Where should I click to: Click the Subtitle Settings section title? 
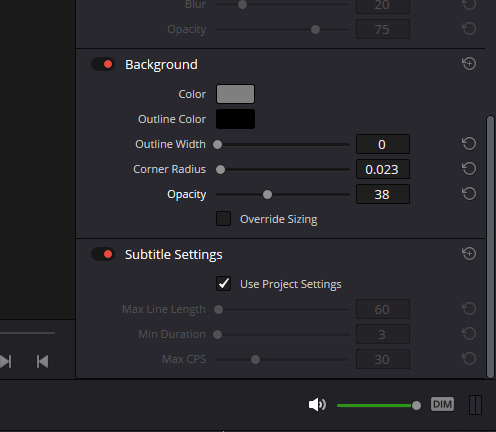[x=174, y=255]
